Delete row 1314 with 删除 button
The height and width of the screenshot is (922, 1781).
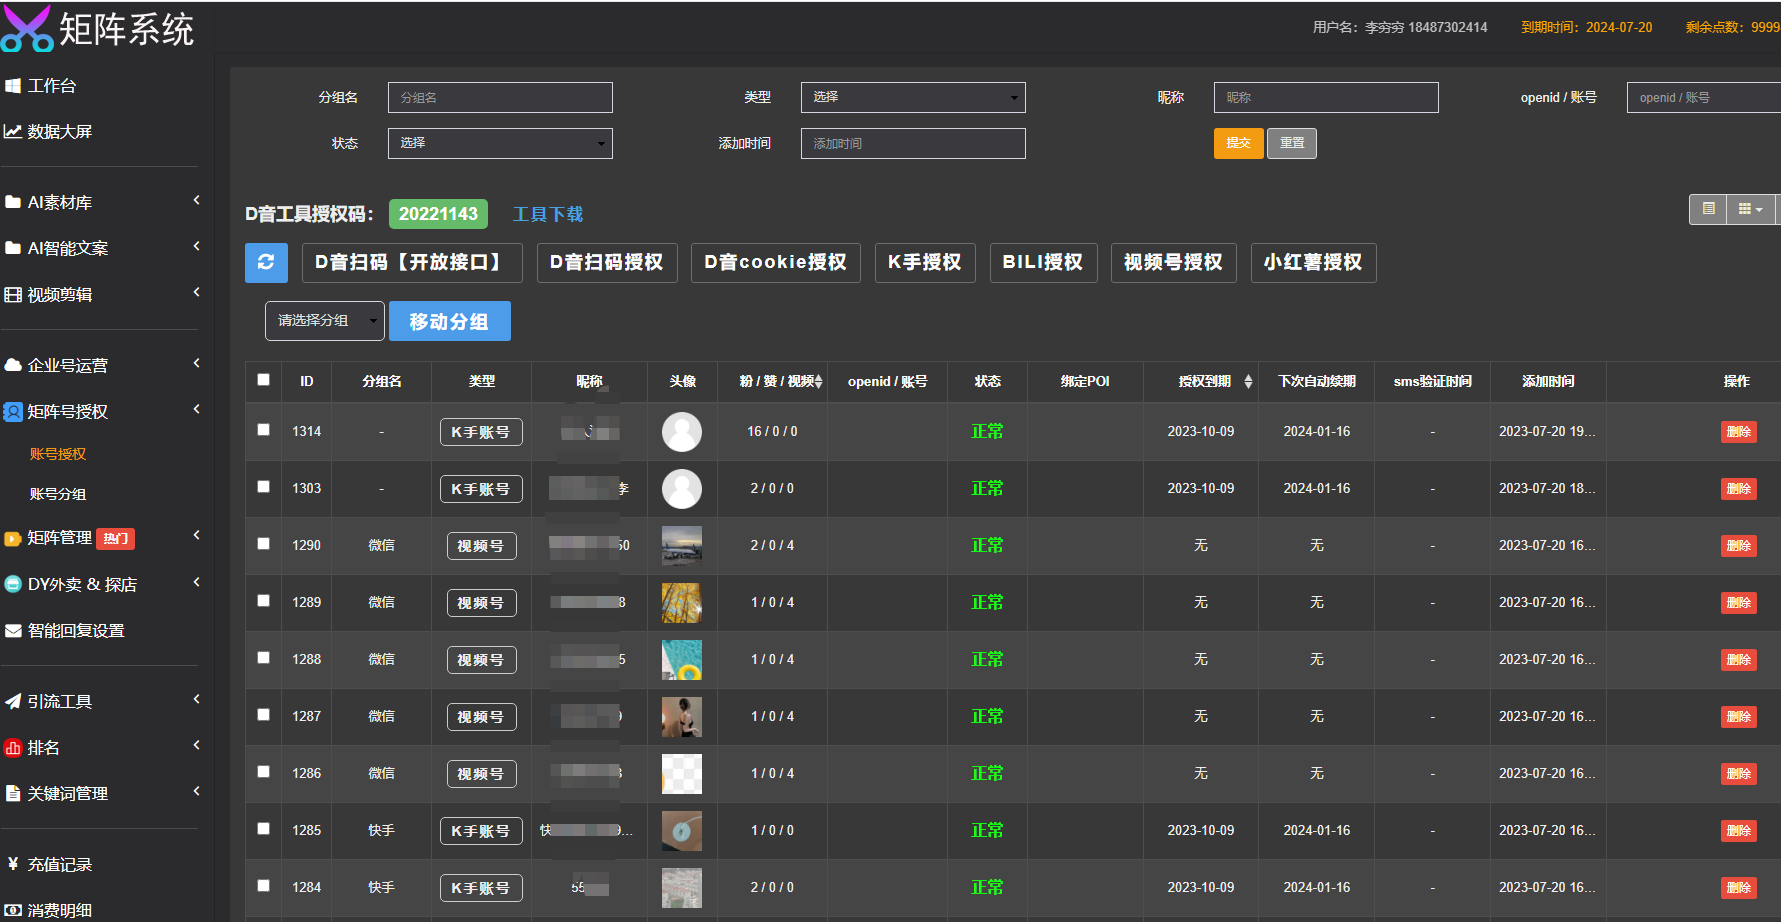1739,432
